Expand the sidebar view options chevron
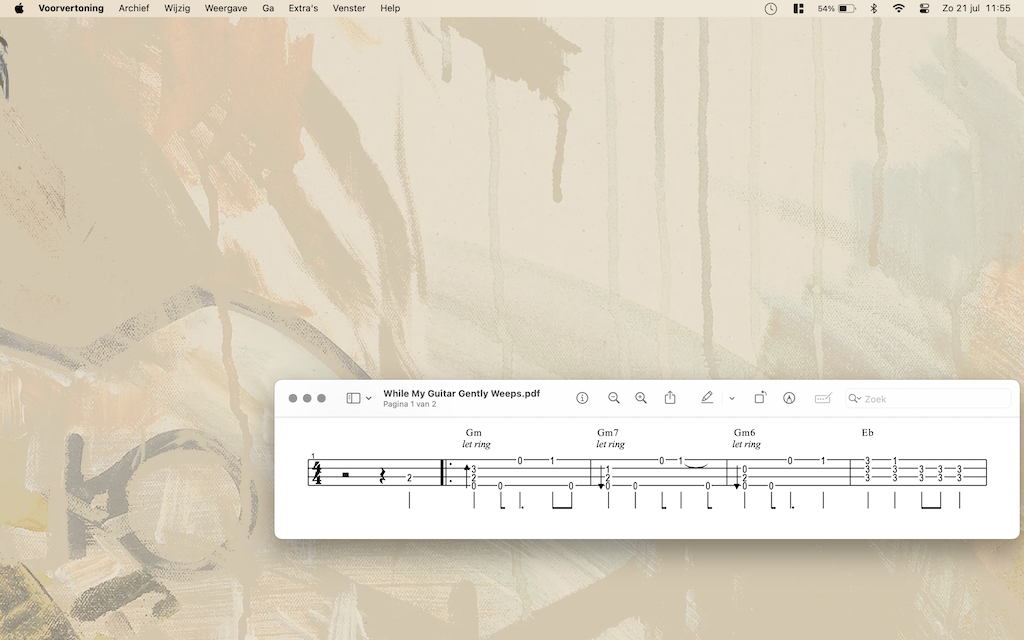This screenshot has height=640, width=1024. [369, 398]
